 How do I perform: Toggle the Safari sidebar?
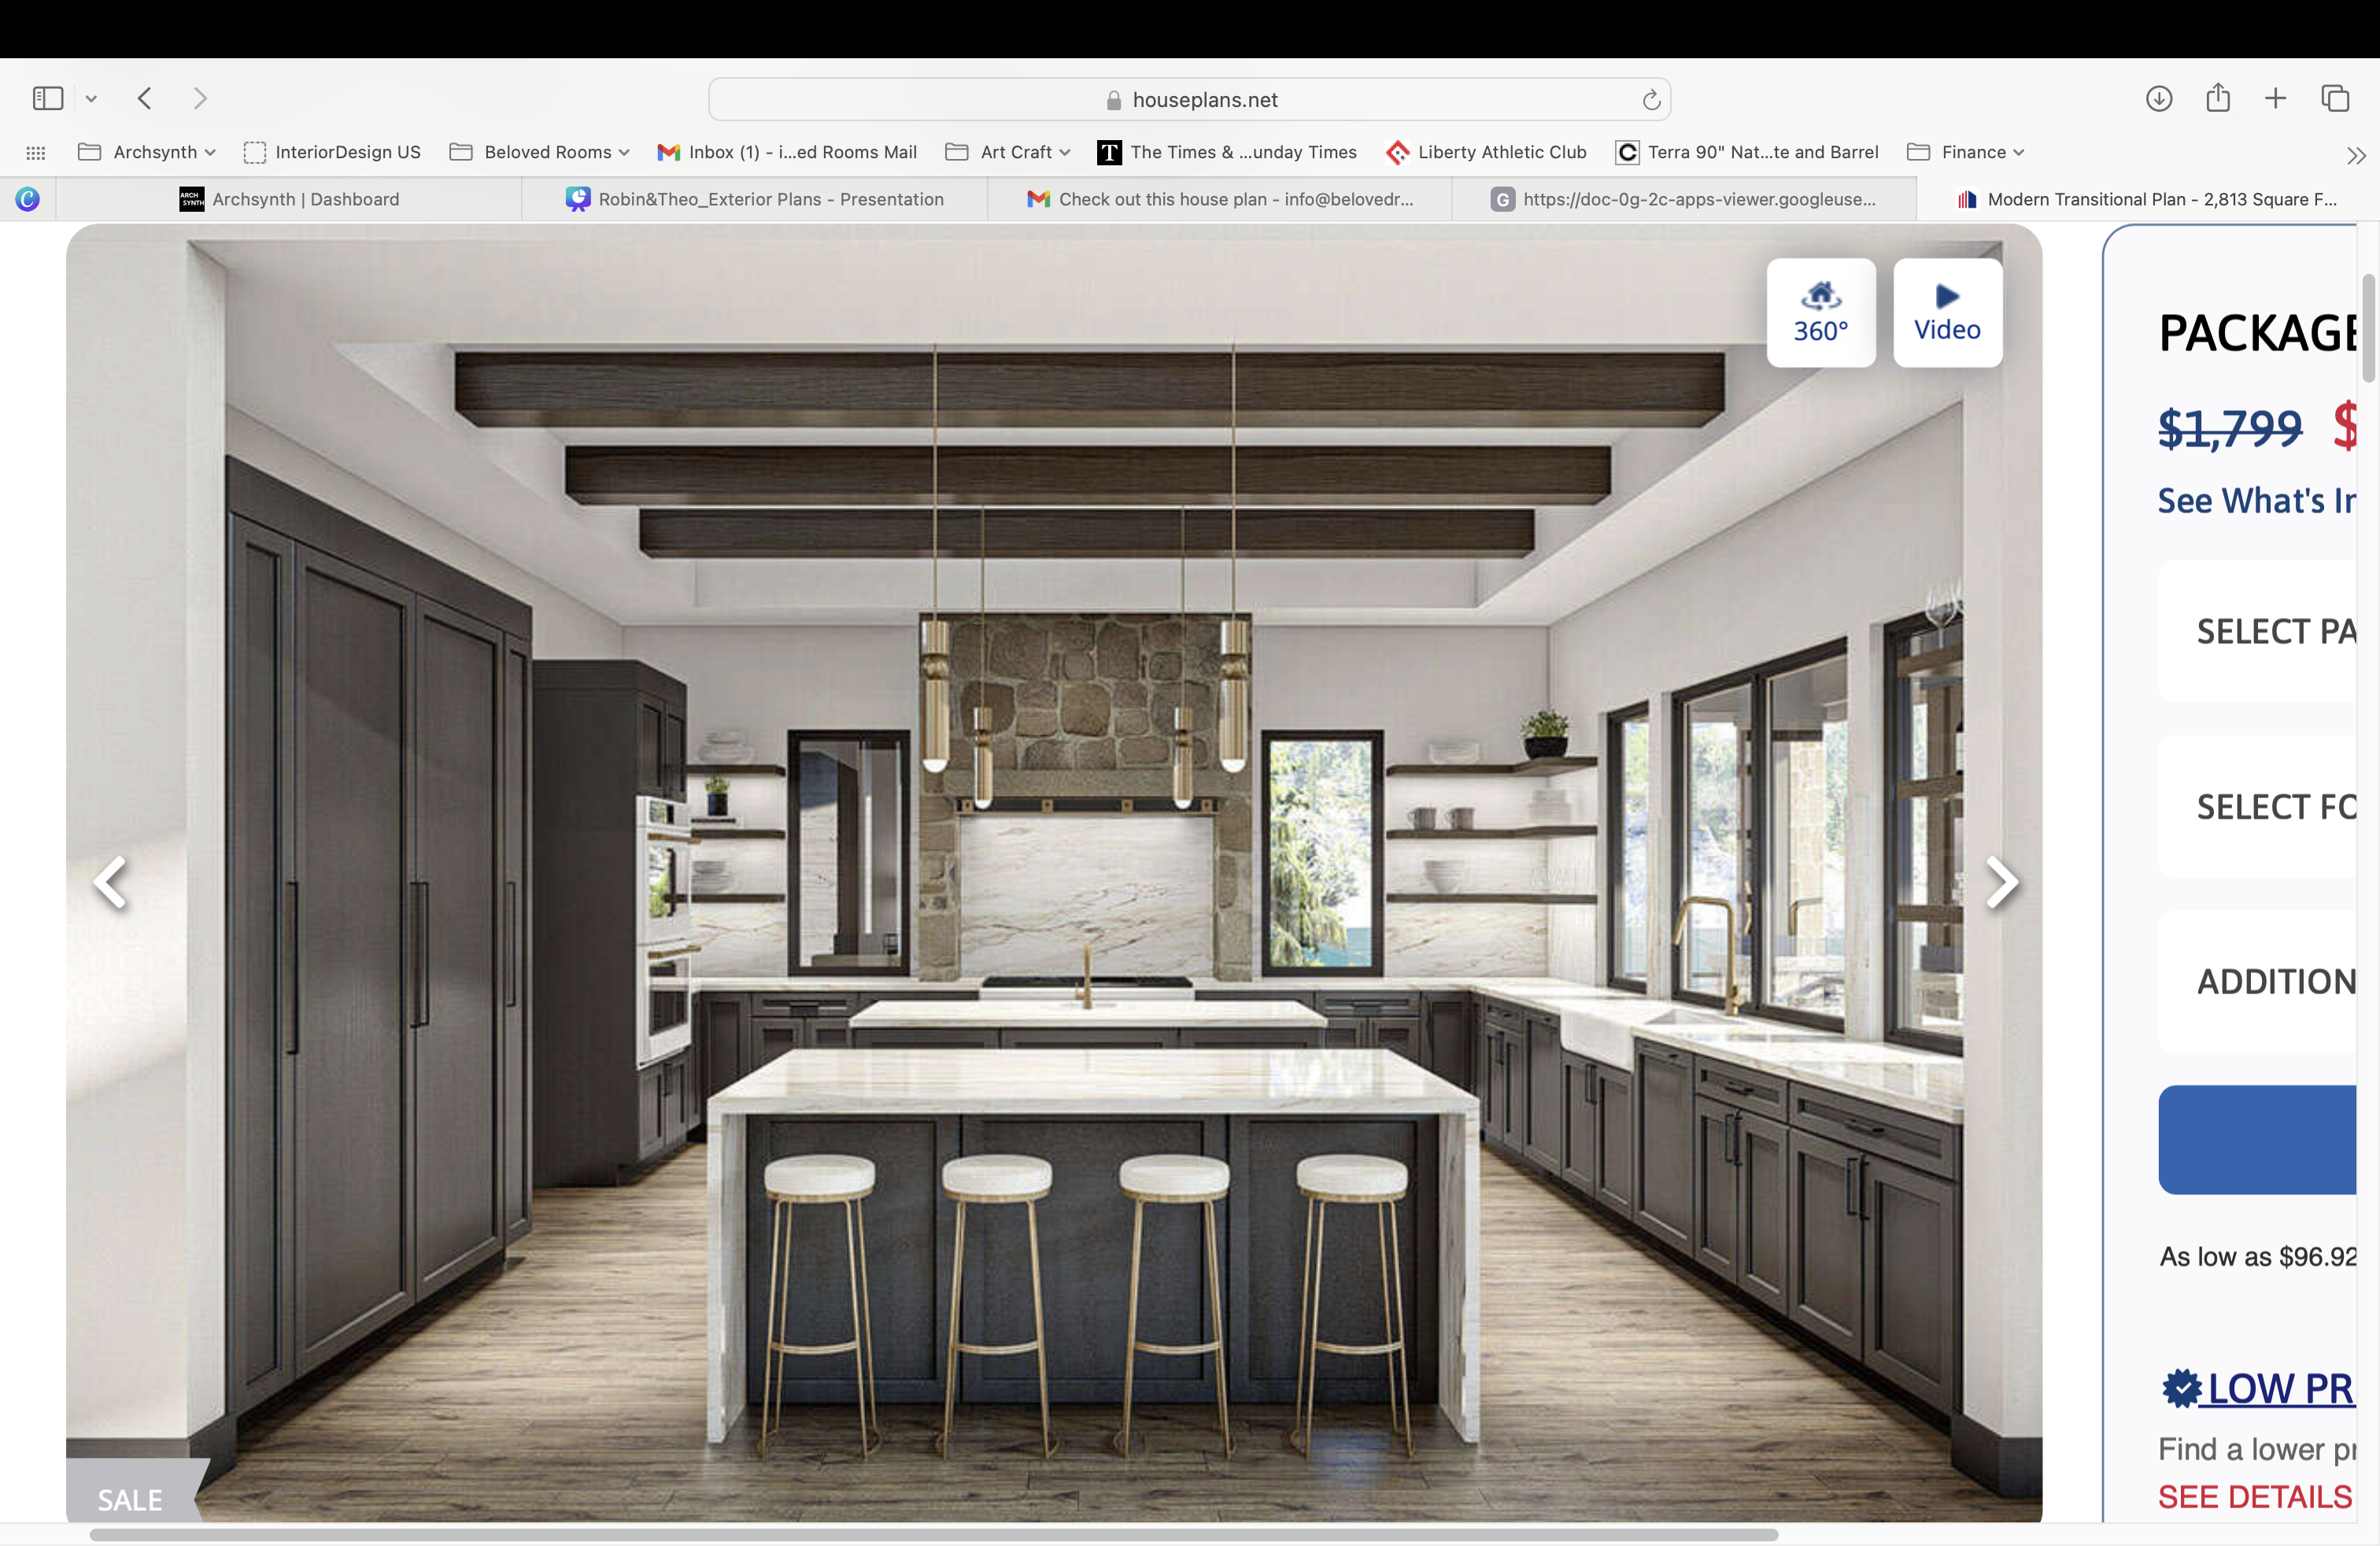(48, 98)
